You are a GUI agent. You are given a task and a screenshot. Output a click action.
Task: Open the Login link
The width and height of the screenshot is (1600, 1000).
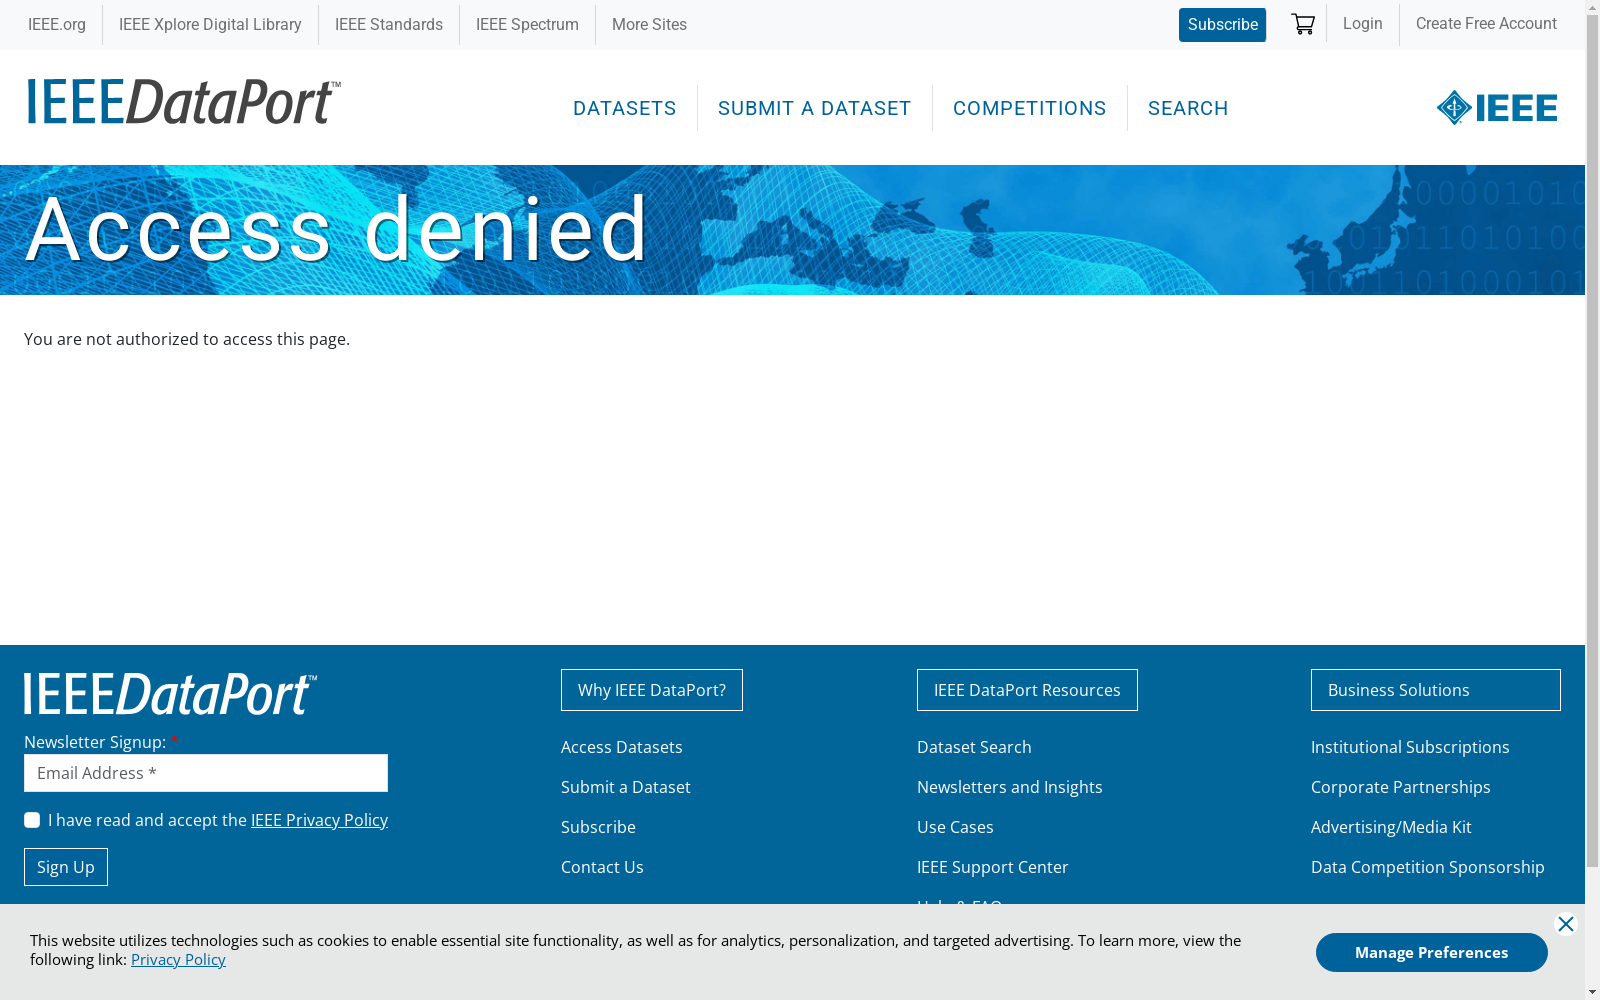pyautogui.click(x=1362, y=23)
